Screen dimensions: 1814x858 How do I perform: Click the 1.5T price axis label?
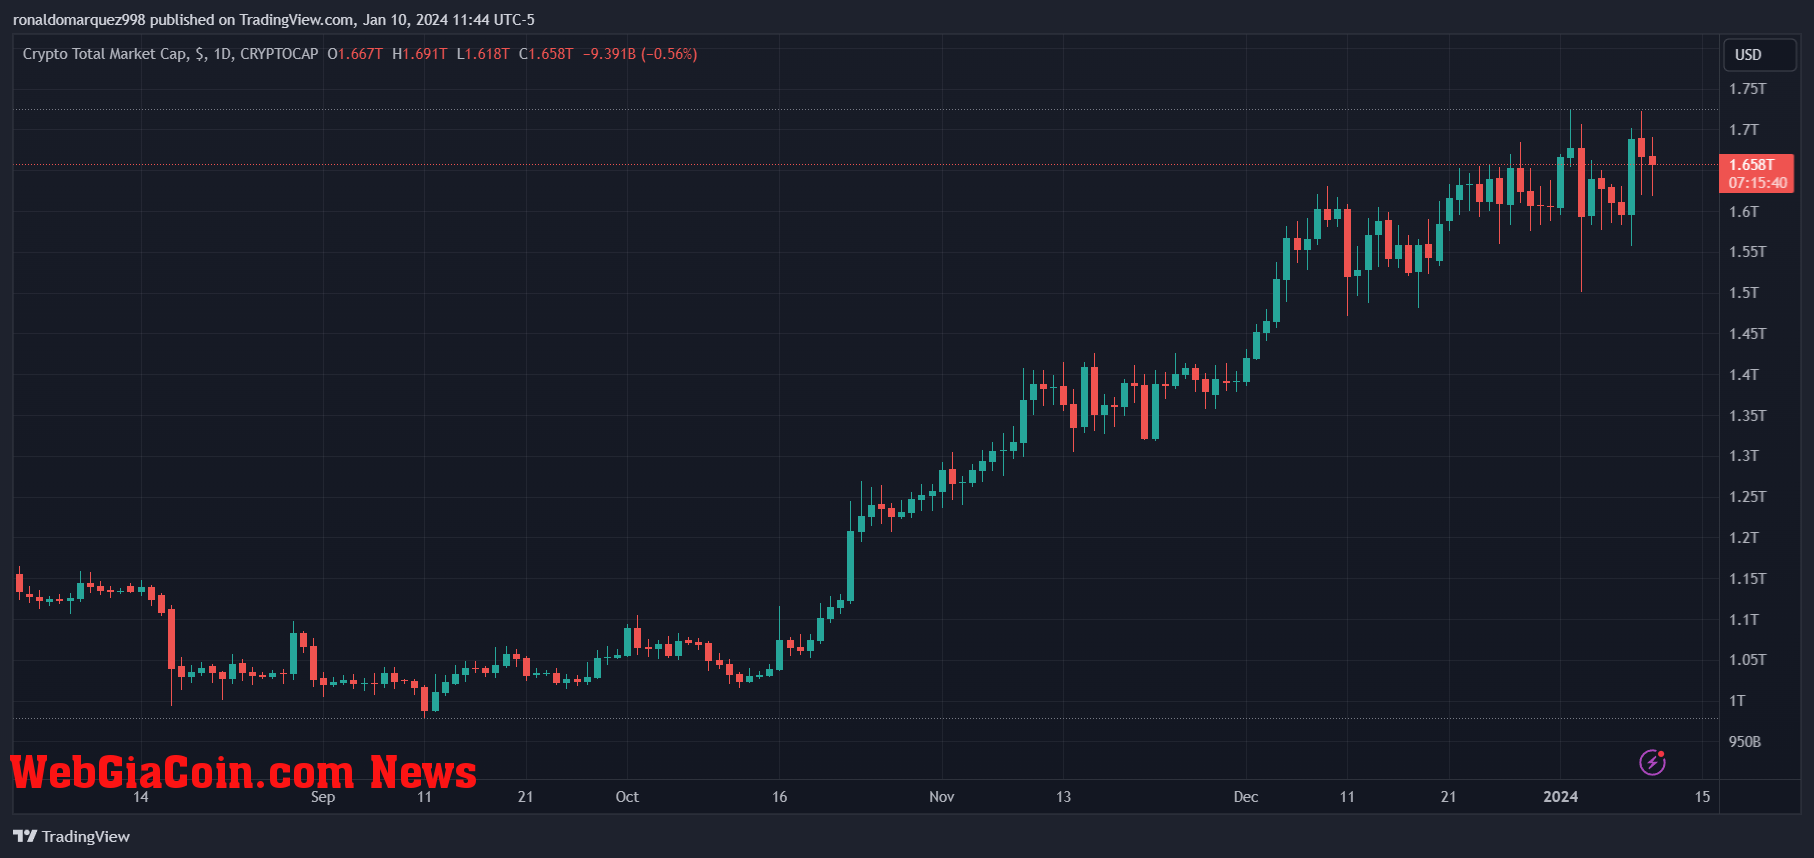(x=1744, y=293)
